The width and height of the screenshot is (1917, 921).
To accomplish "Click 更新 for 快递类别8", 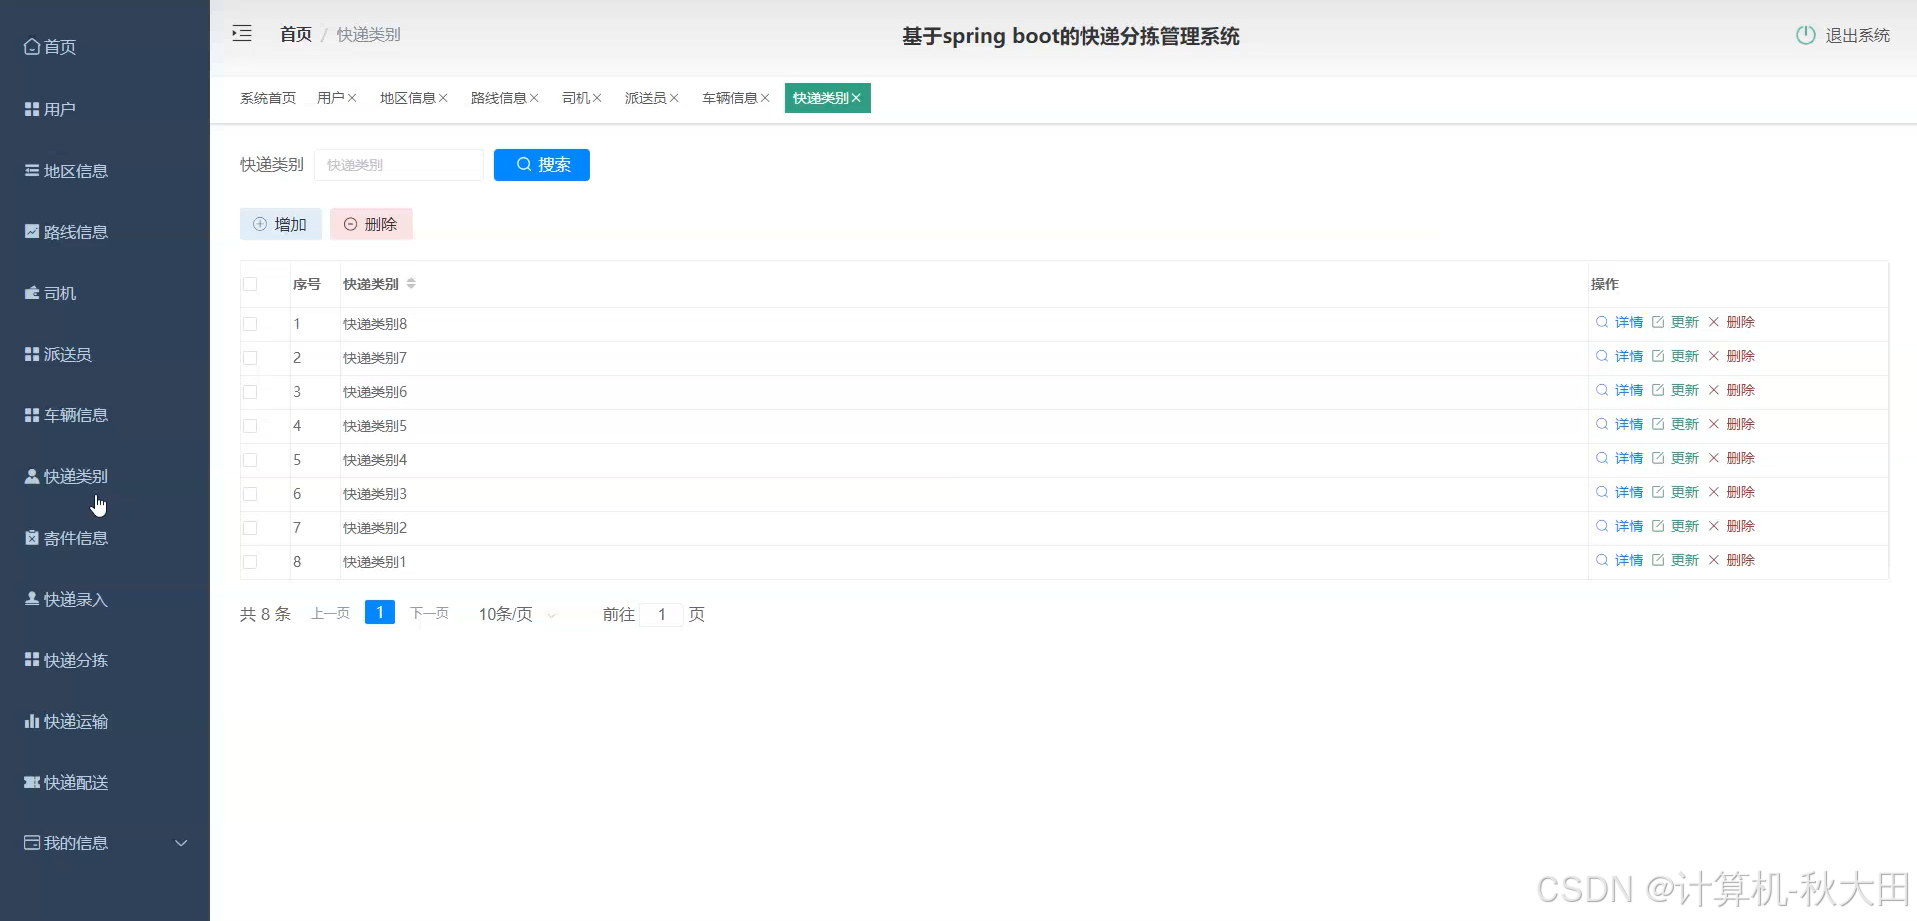I will [1675, 322].
